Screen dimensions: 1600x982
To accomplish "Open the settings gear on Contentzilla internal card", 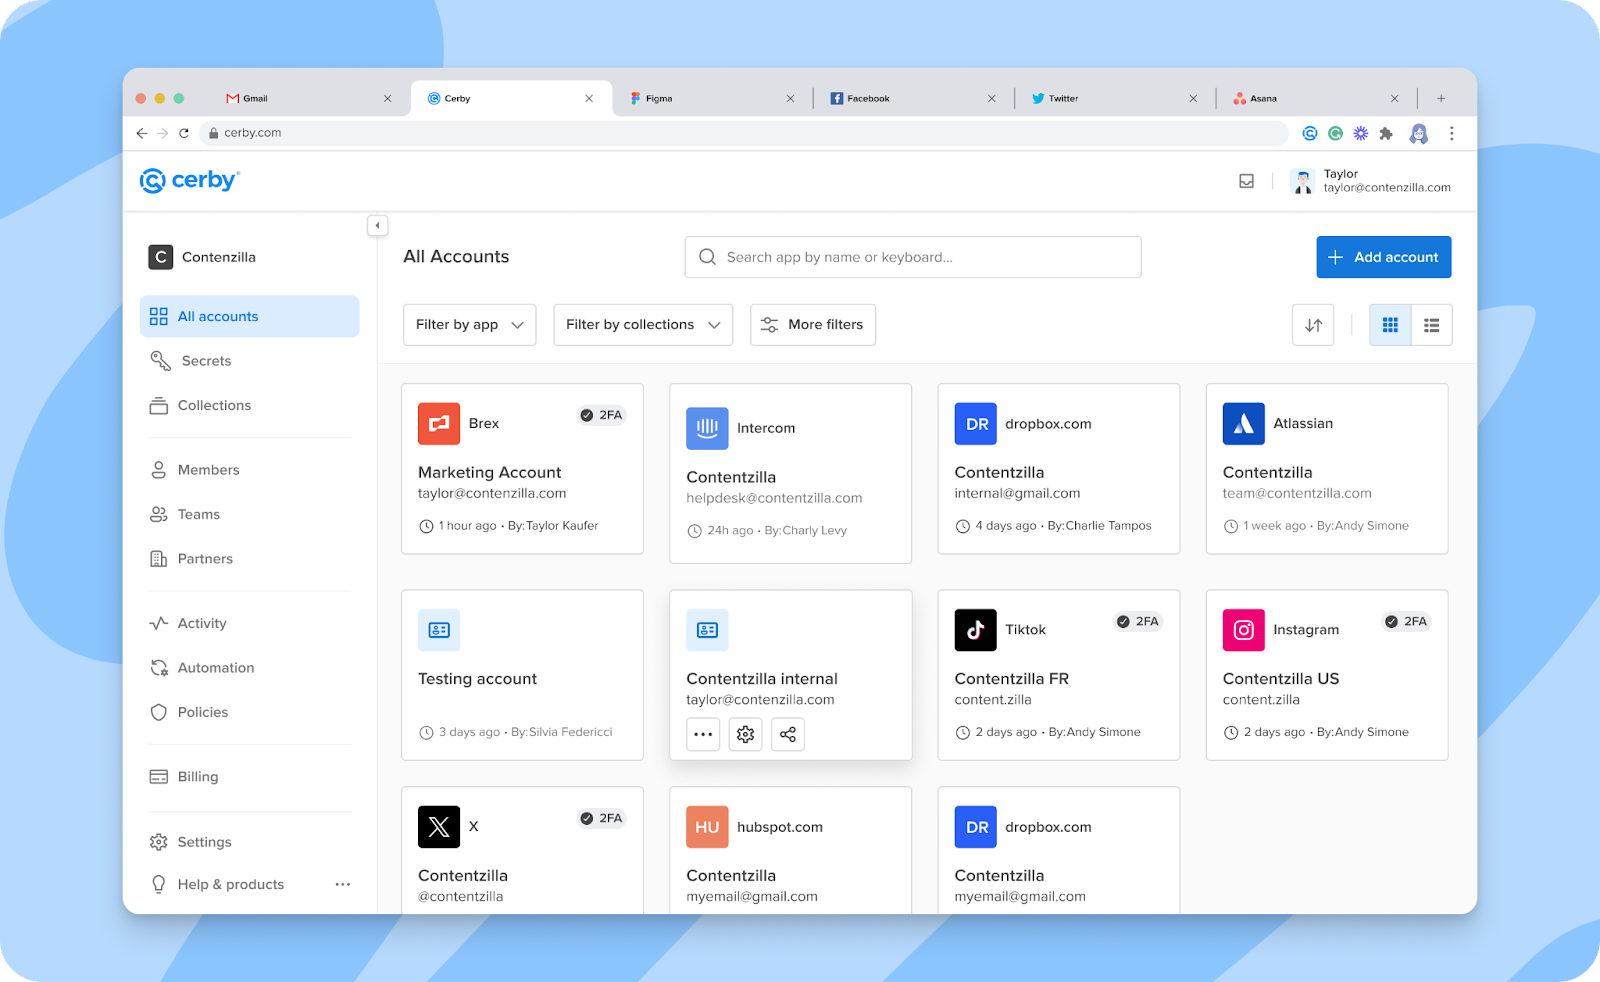I will point(746,734).
